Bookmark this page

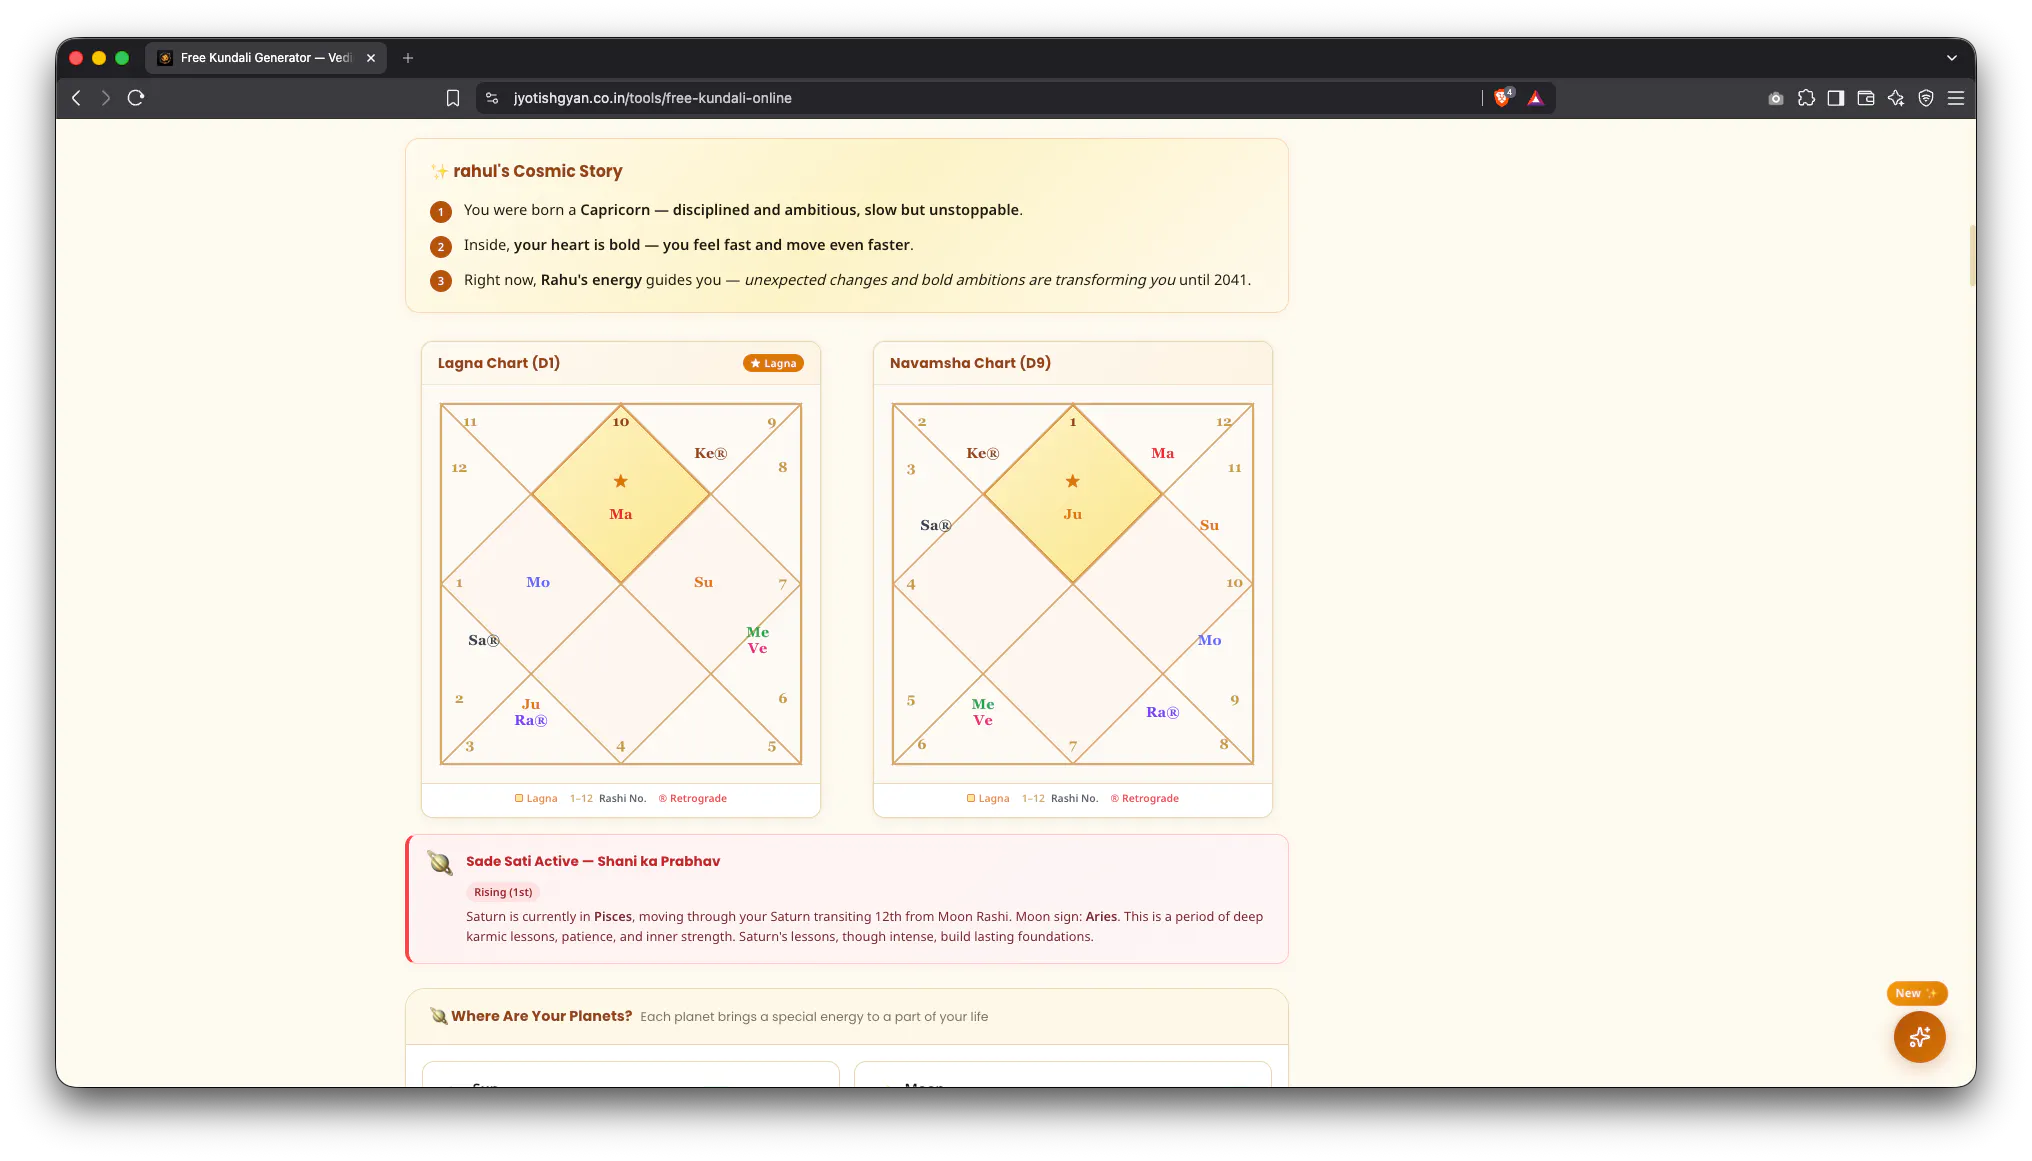click(x=453, y=98)
